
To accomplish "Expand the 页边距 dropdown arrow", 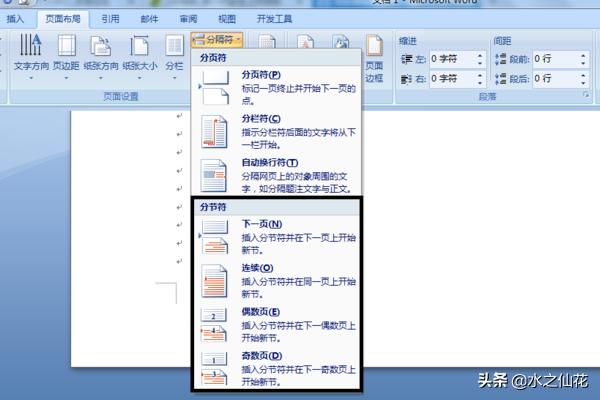I will pyautogui.click(x=66, y=78).
